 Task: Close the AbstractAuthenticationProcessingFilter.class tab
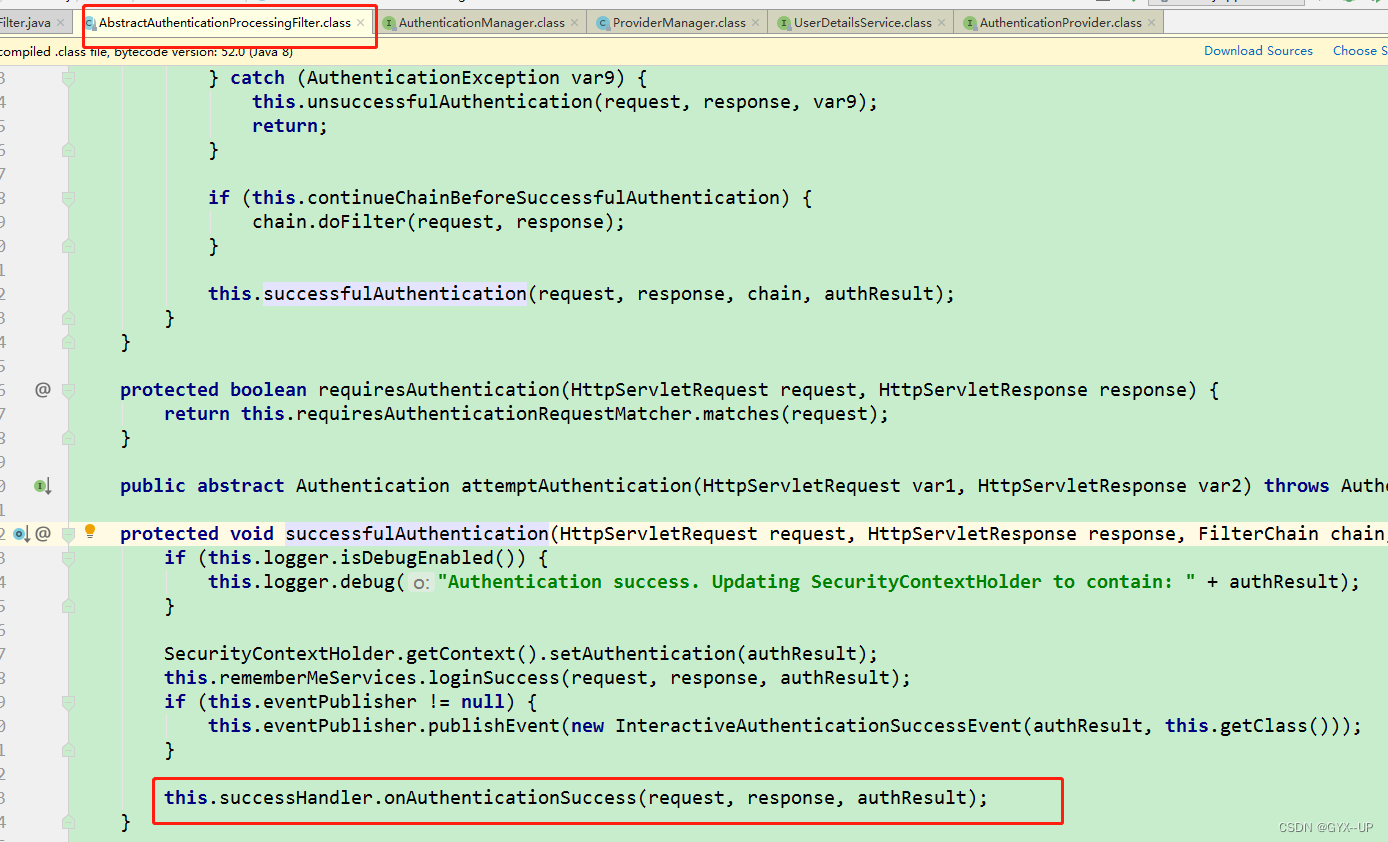362,23
